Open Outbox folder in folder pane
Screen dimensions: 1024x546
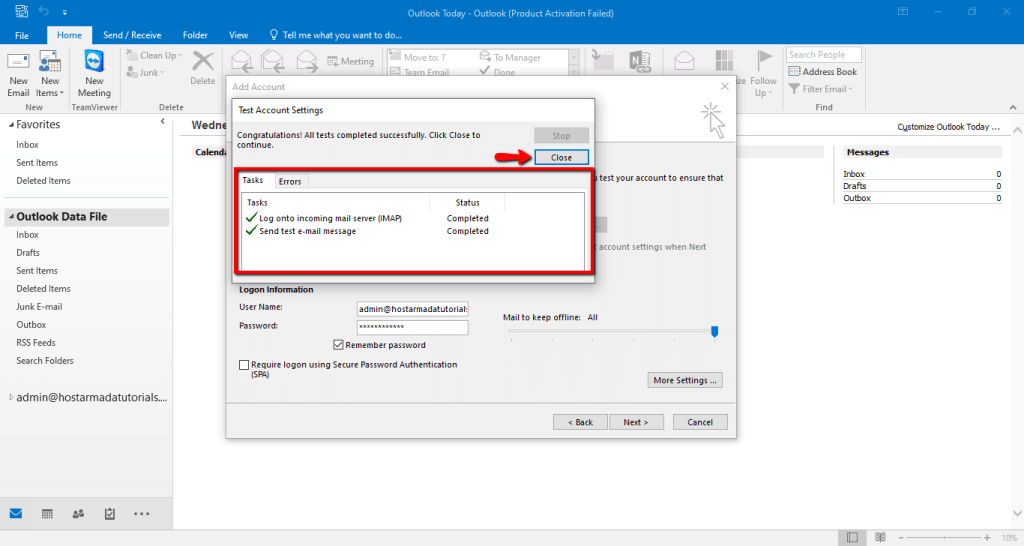pyautogui.click(x=31, y=325)
